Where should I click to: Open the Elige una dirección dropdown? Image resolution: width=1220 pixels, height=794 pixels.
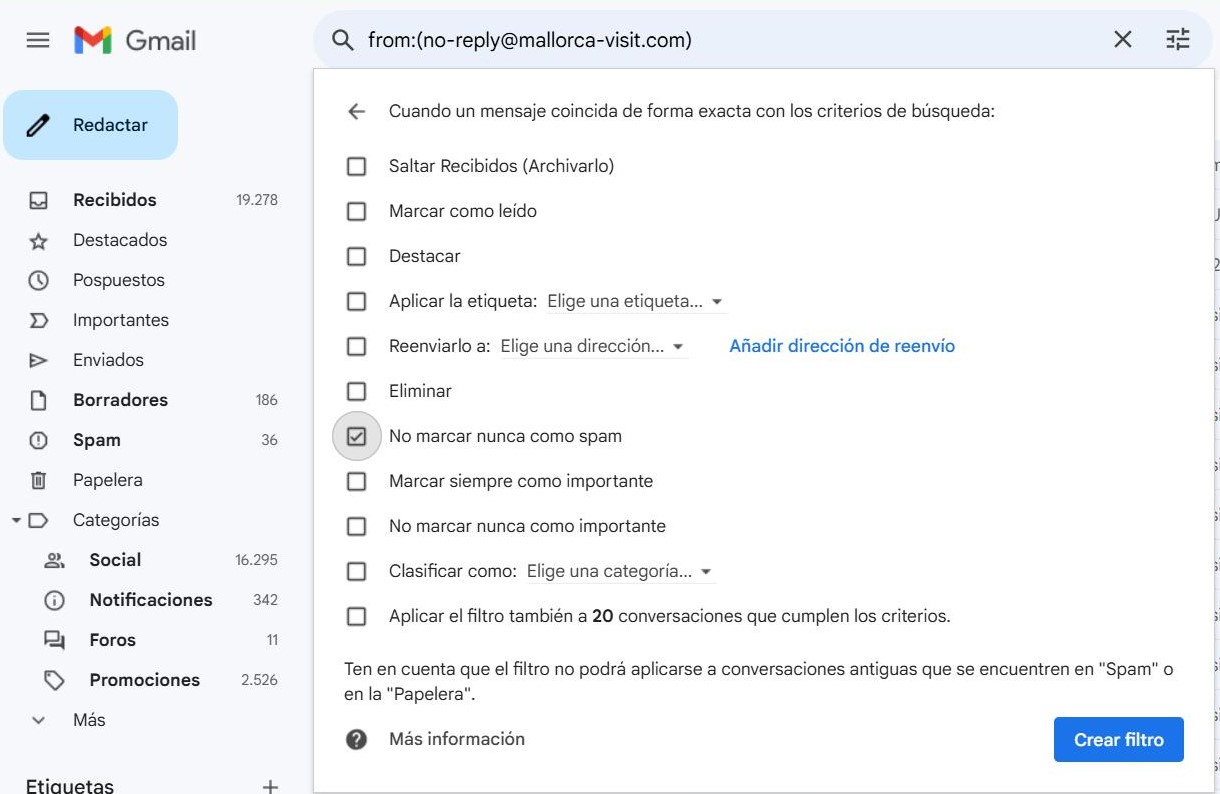[x=593, y=346]
